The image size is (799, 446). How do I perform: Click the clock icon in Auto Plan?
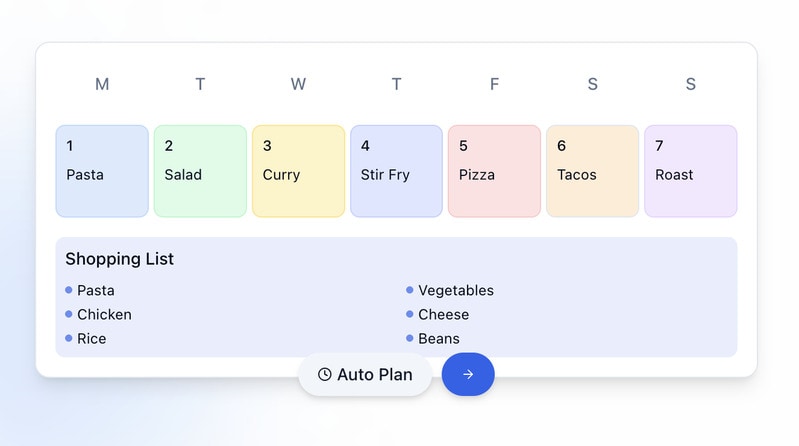click(x=324, y=375)
